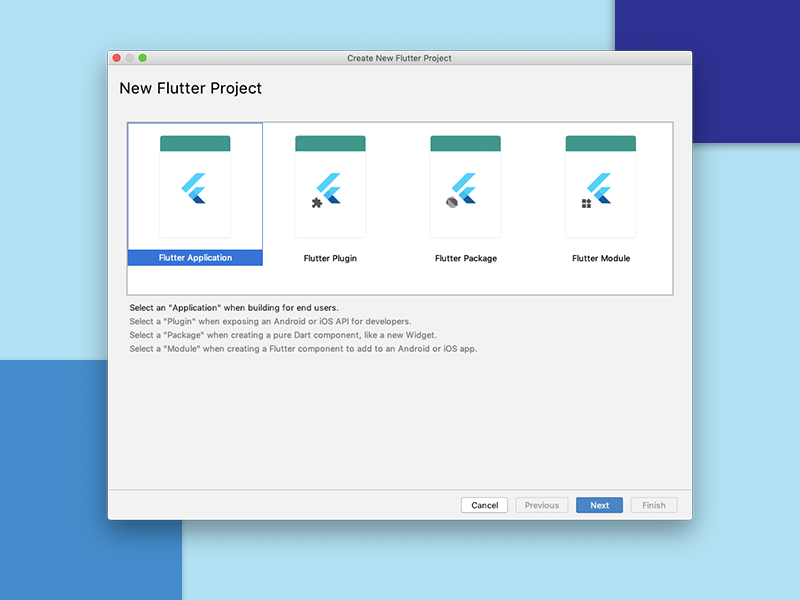Click the Module hint about adding Flutter component
Image resolution: width=800 pixels, height=600 pixels.
click(303, 349)
